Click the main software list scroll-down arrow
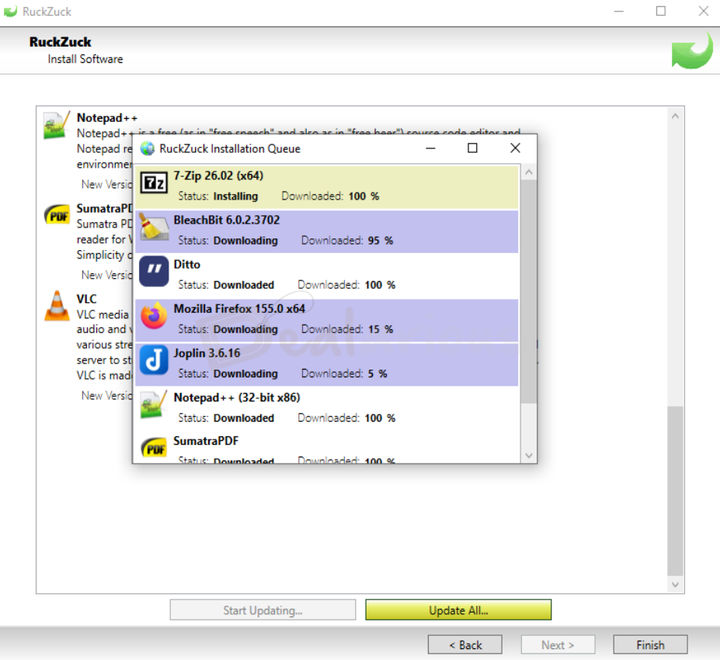The height and width of the screenshot is (660, 720). click(x=675, y=584)
